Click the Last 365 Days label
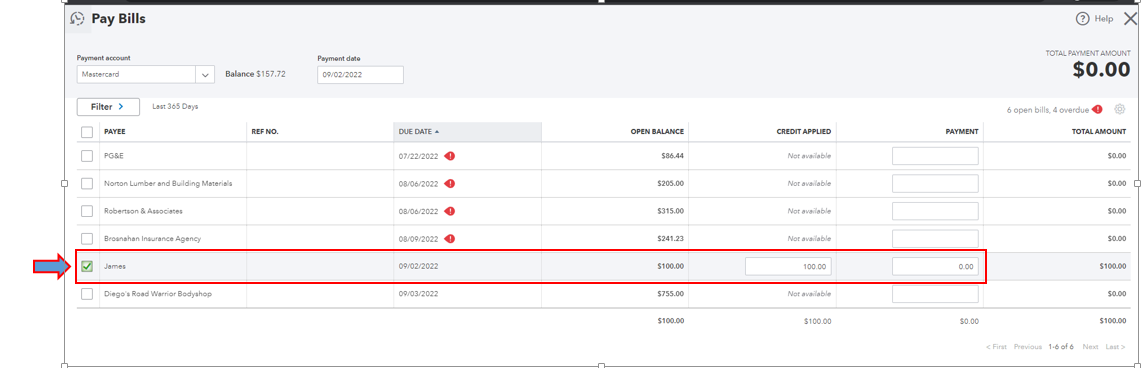The height and width of the screenshot is (368, 1141). tap(175, 106)
